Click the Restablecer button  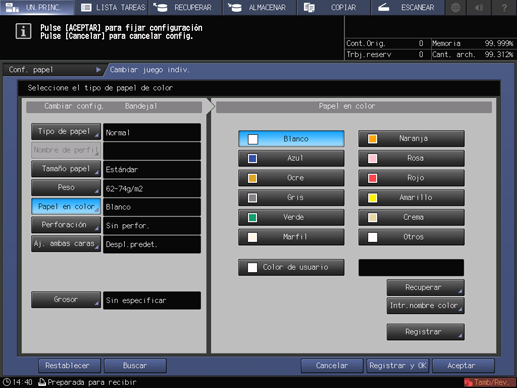69,366
